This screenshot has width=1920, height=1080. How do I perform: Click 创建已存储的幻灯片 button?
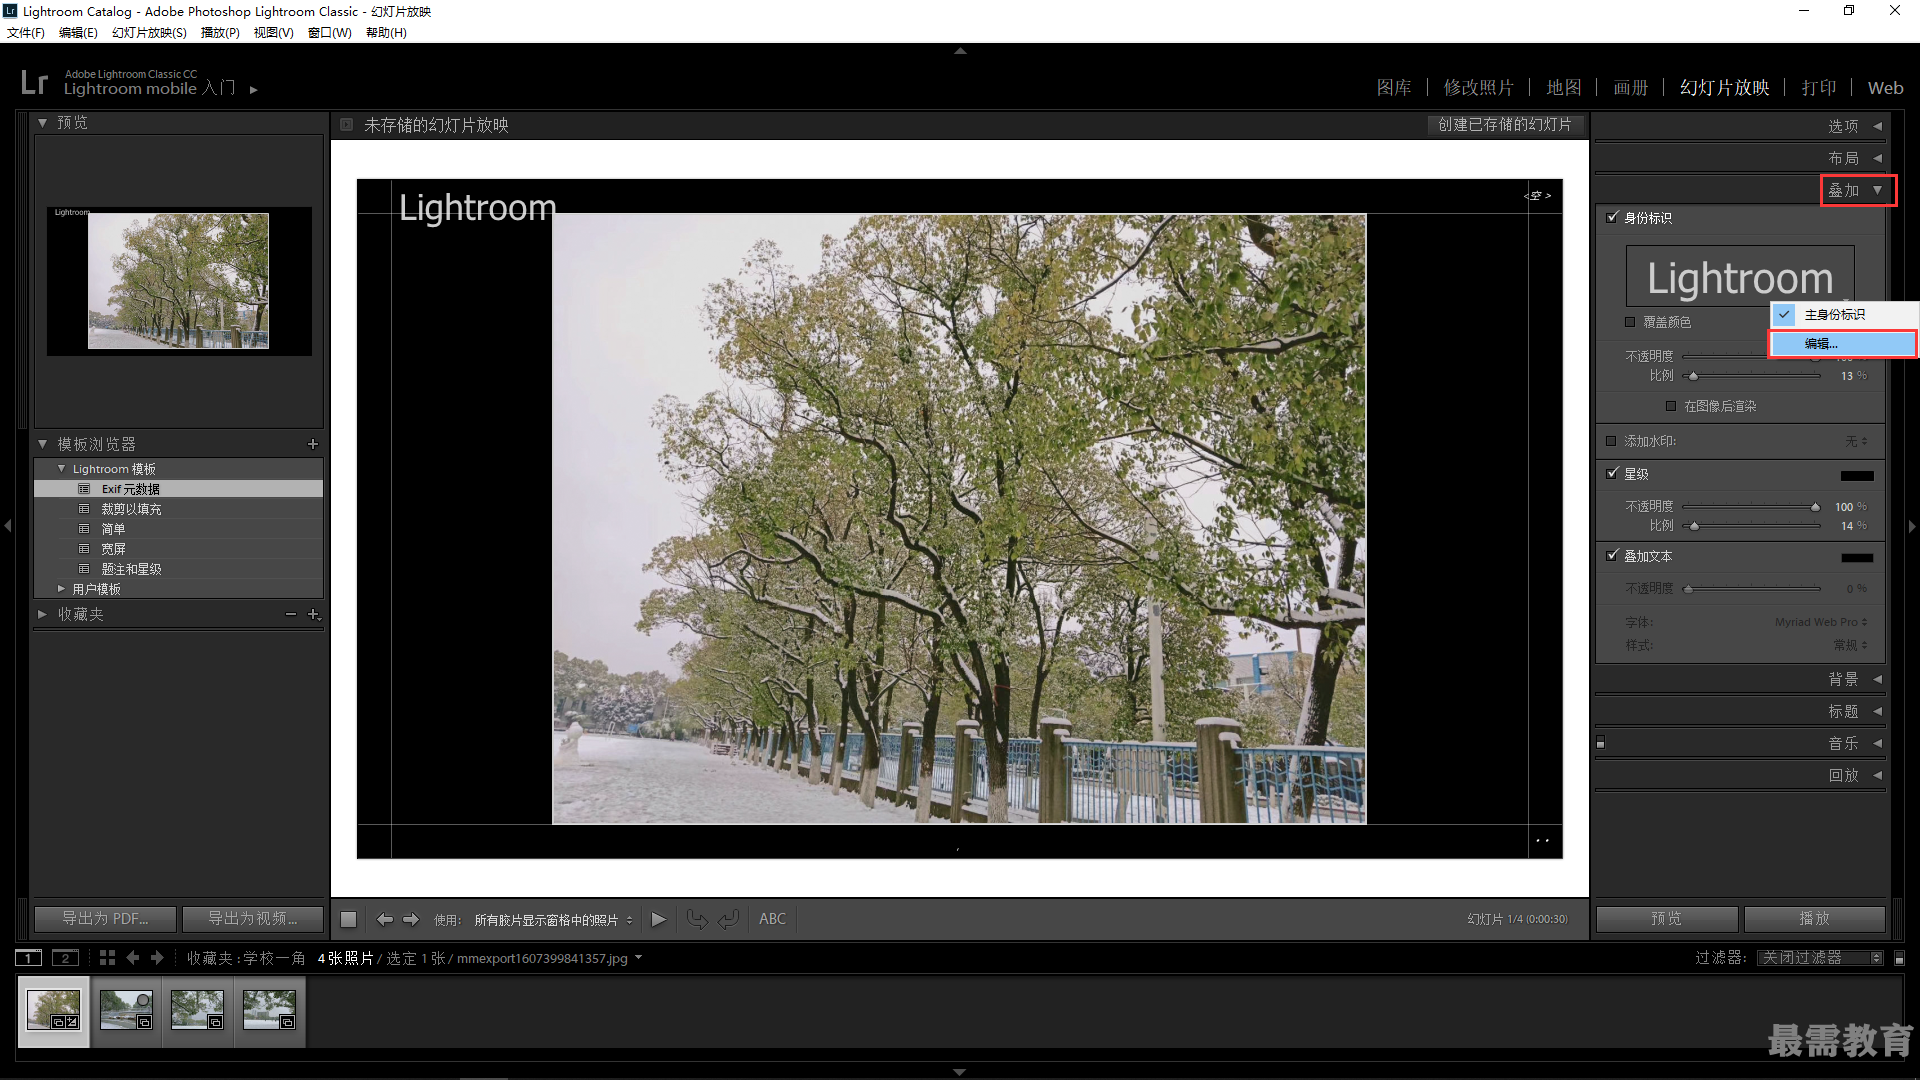(1505, 125)
